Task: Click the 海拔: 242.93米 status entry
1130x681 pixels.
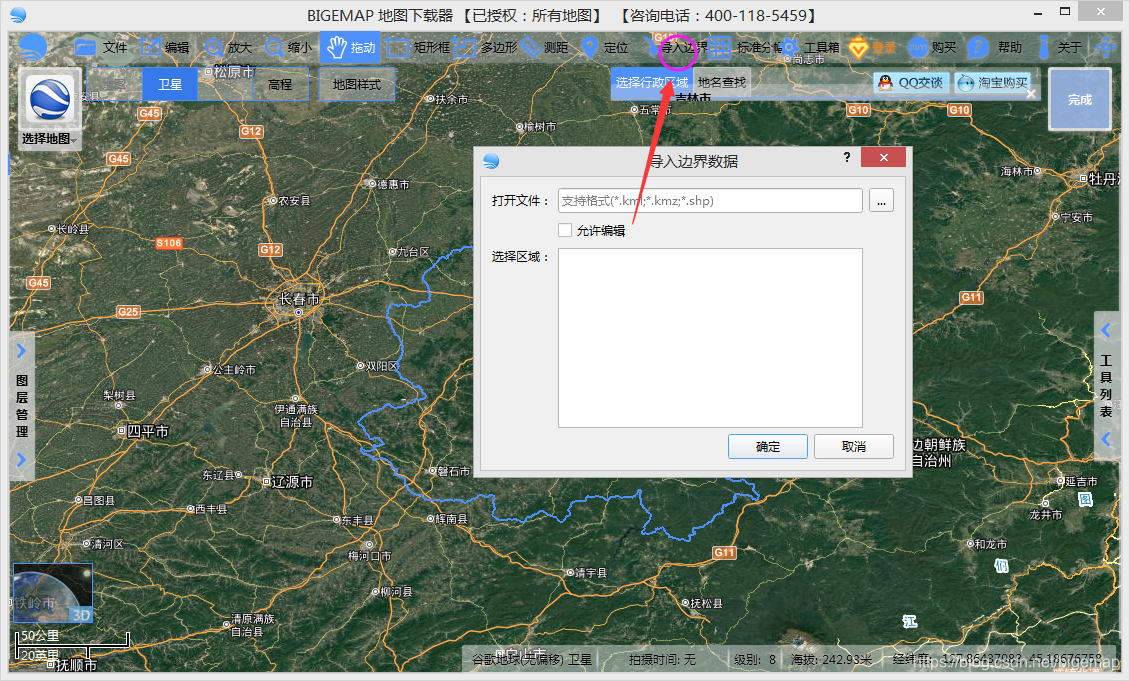Action: [832, 659]
